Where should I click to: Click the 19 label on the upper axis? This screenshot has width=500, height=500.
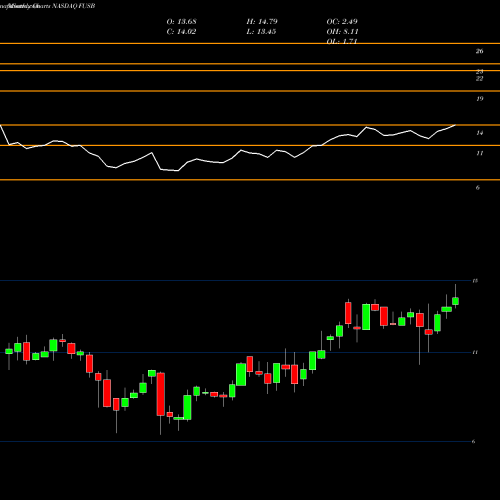tap(479, 99)
